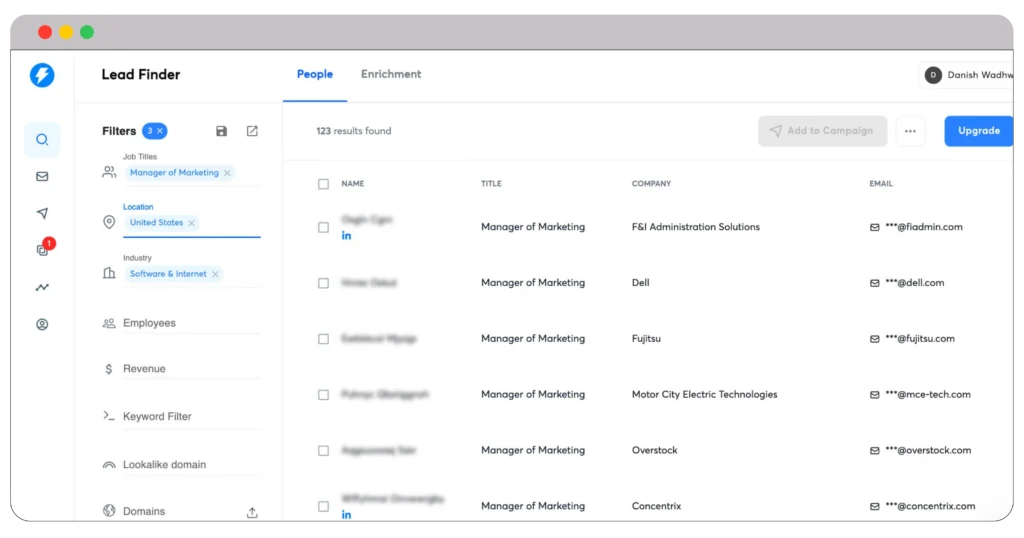
Task: Click the TITLE column header
Action: (491, 184)
